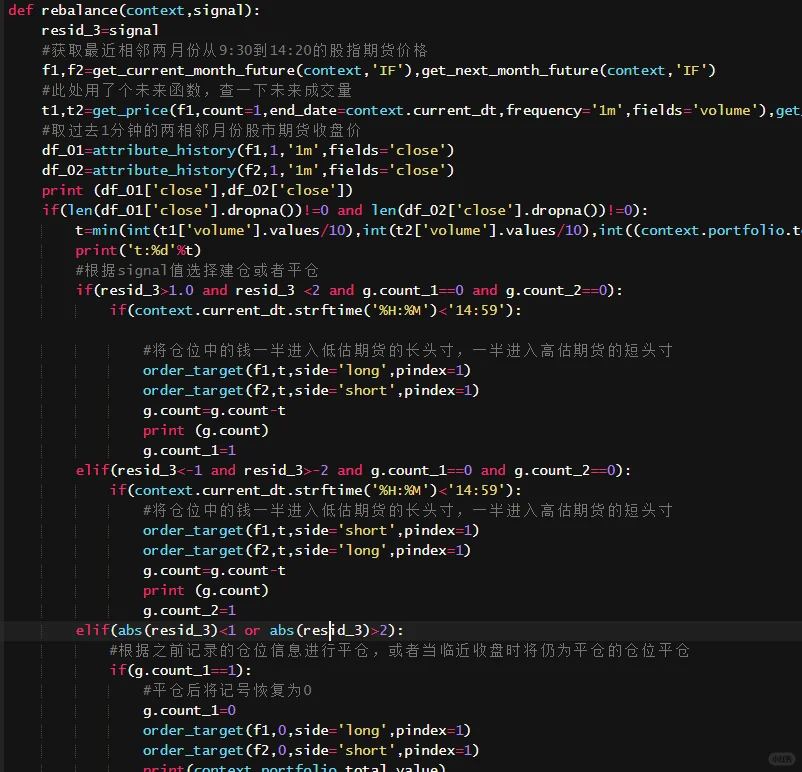Click order_target(f1,0,side='long',pindex=1) line

[307, 730]
